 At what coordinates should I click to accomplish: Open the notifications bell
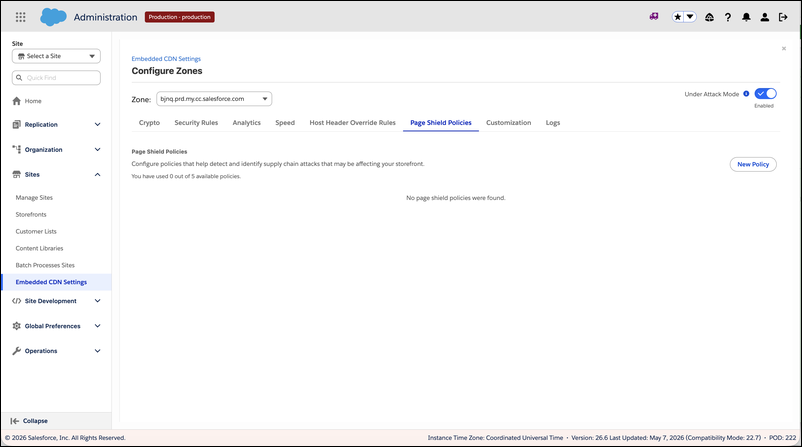(x=746, y=17)
